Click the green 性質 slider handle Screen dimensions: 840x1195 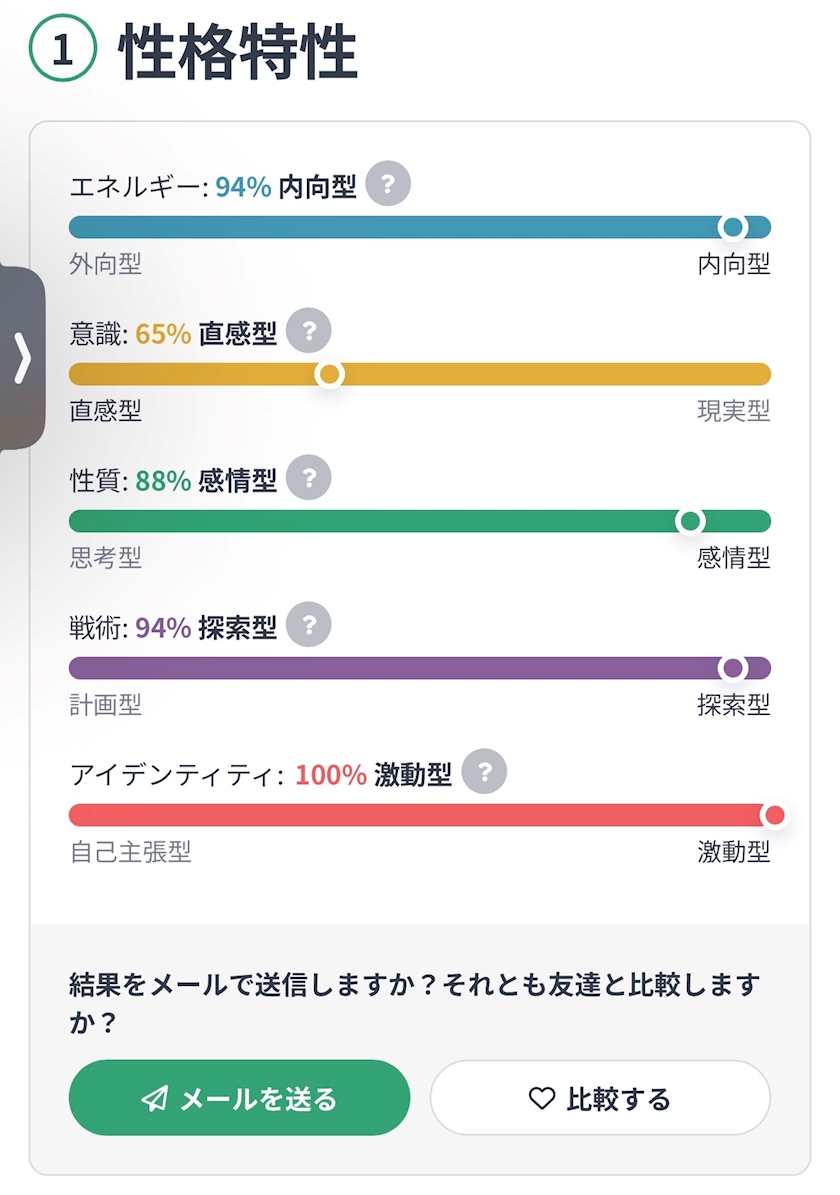click(690, 521)
